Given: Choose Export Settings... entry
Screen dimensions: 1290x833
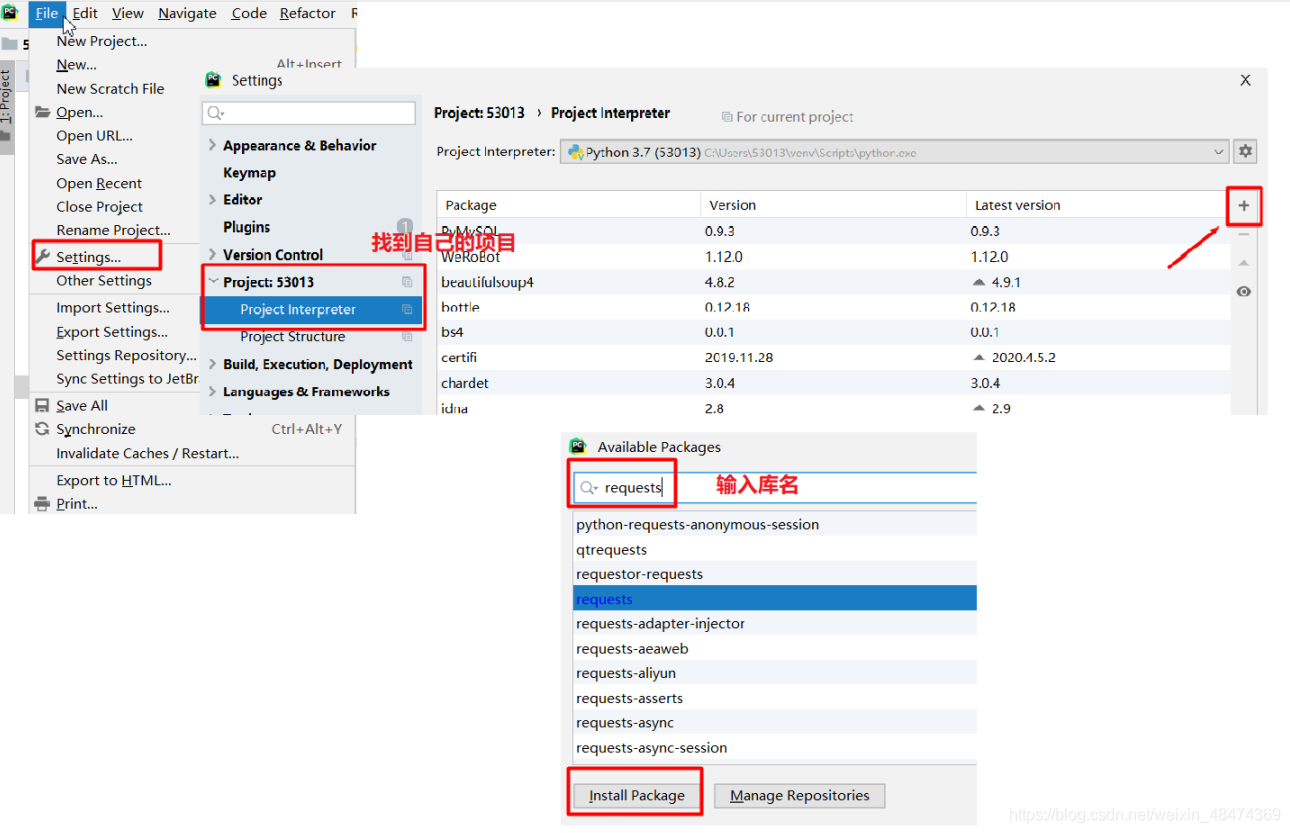Looking at the screenshot, I should click(112, 332).
